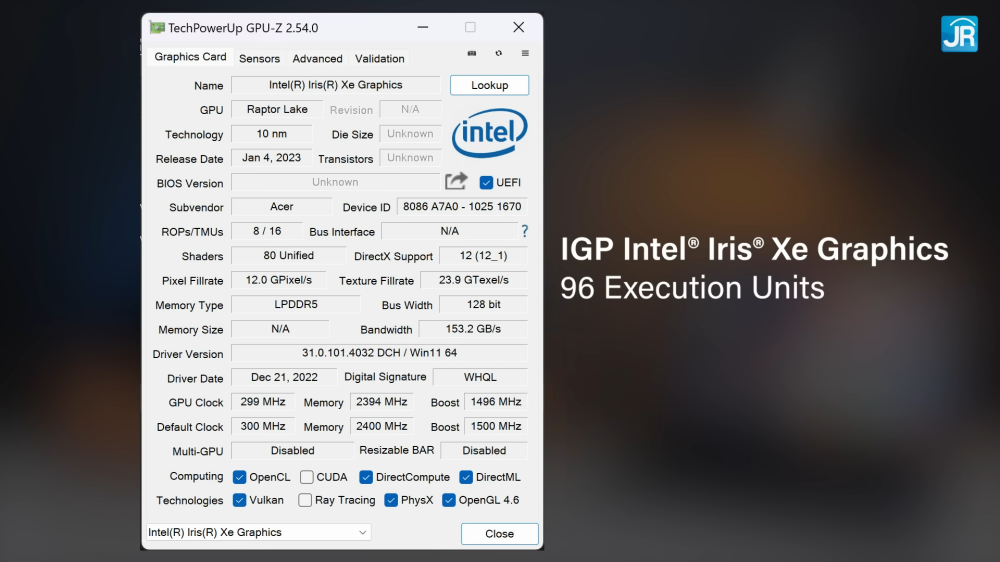Select the Graphics Card tab
Image resolution: width=1000 pixels, height=562 pixels.
point(190,57)
